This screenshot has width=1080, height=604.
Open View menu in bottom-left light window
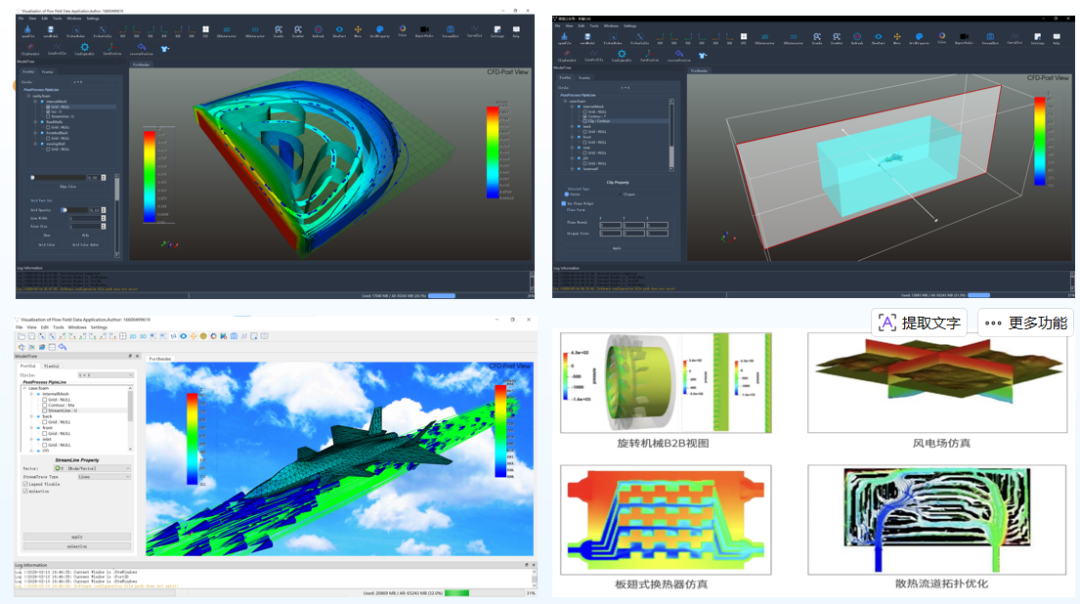32,327
